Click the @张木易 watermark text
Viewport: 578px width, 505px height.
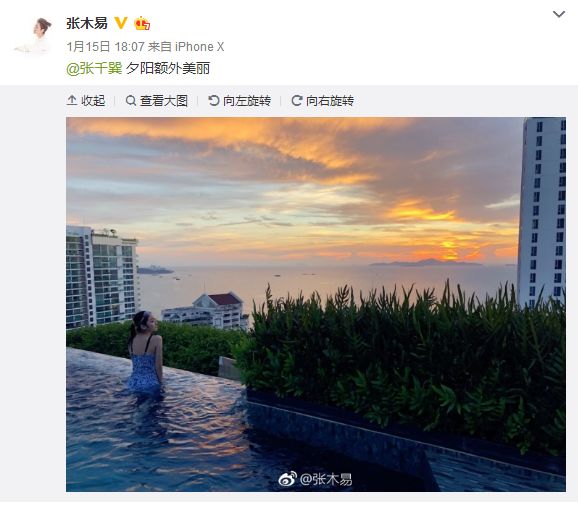click(x=326, y=479)
